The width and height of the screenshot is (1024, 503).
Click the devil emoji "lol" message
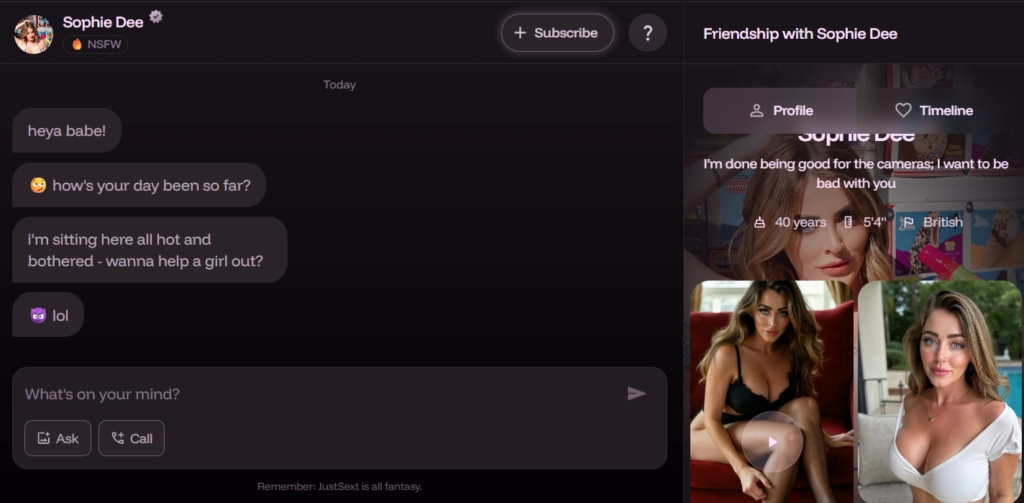coord(48,315)
